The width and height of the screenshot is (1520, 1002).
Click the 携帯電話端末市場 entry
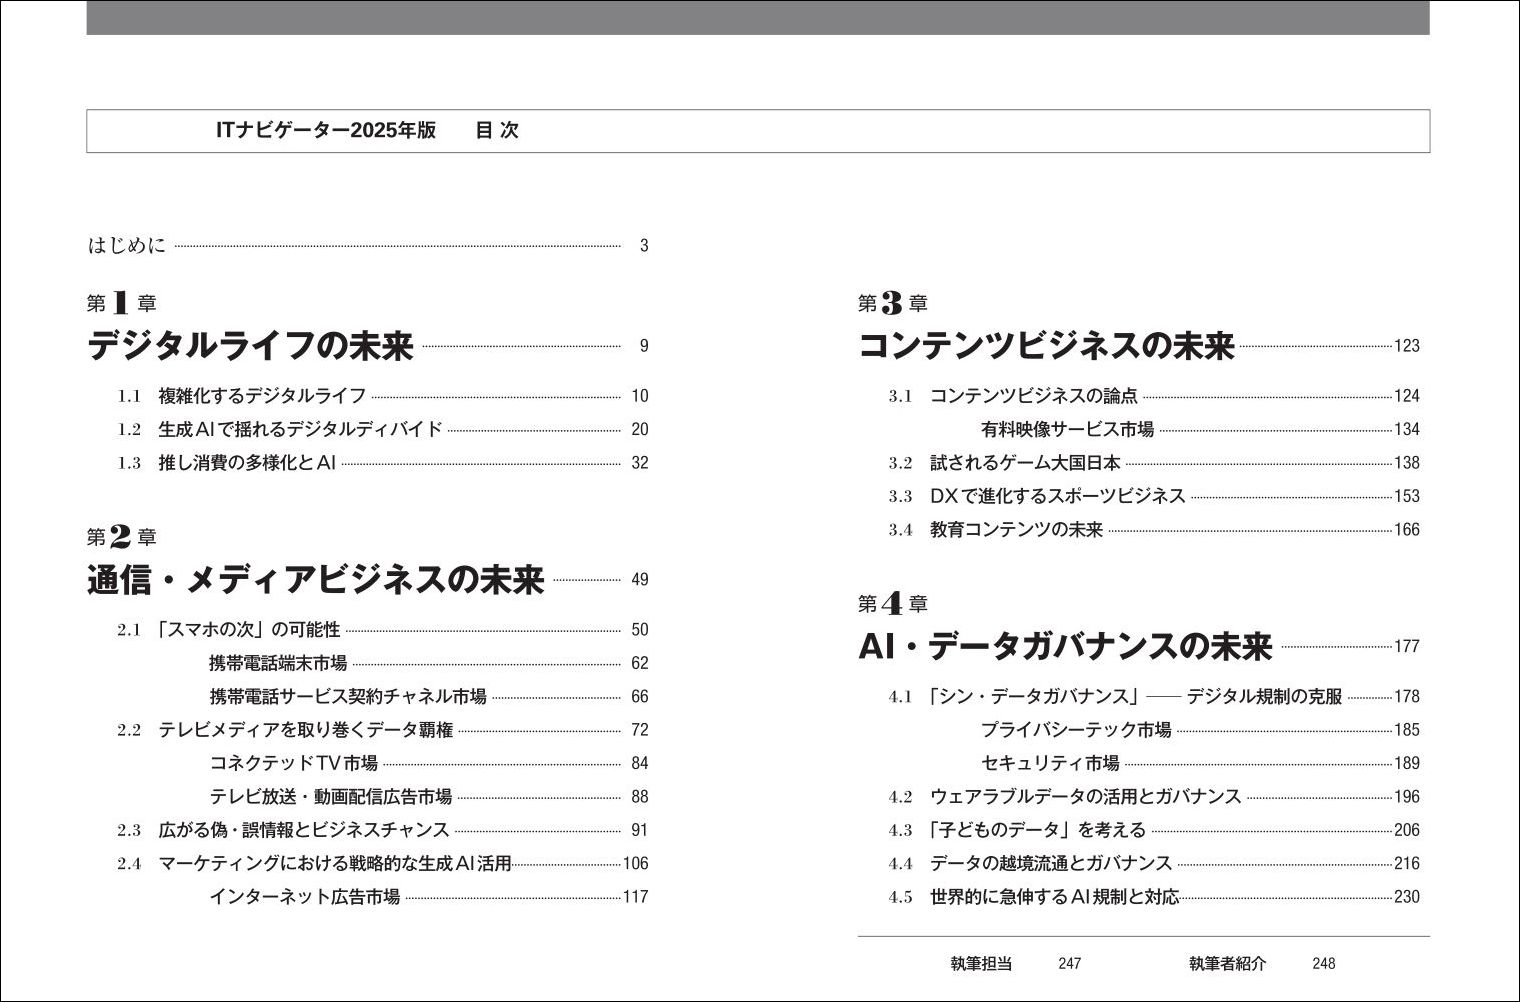pyautogui.click(x=278, y=663)
